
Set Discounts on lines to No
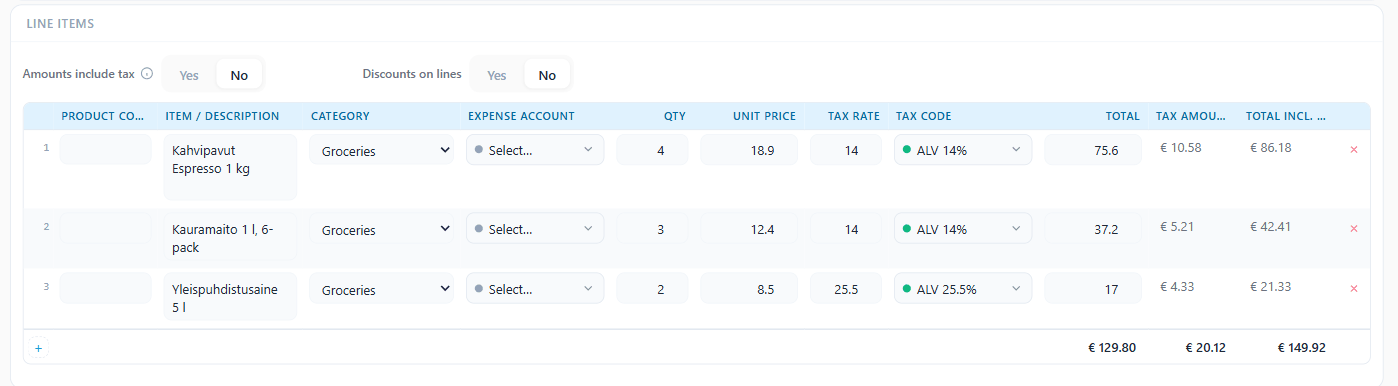(x=547, y=75)
